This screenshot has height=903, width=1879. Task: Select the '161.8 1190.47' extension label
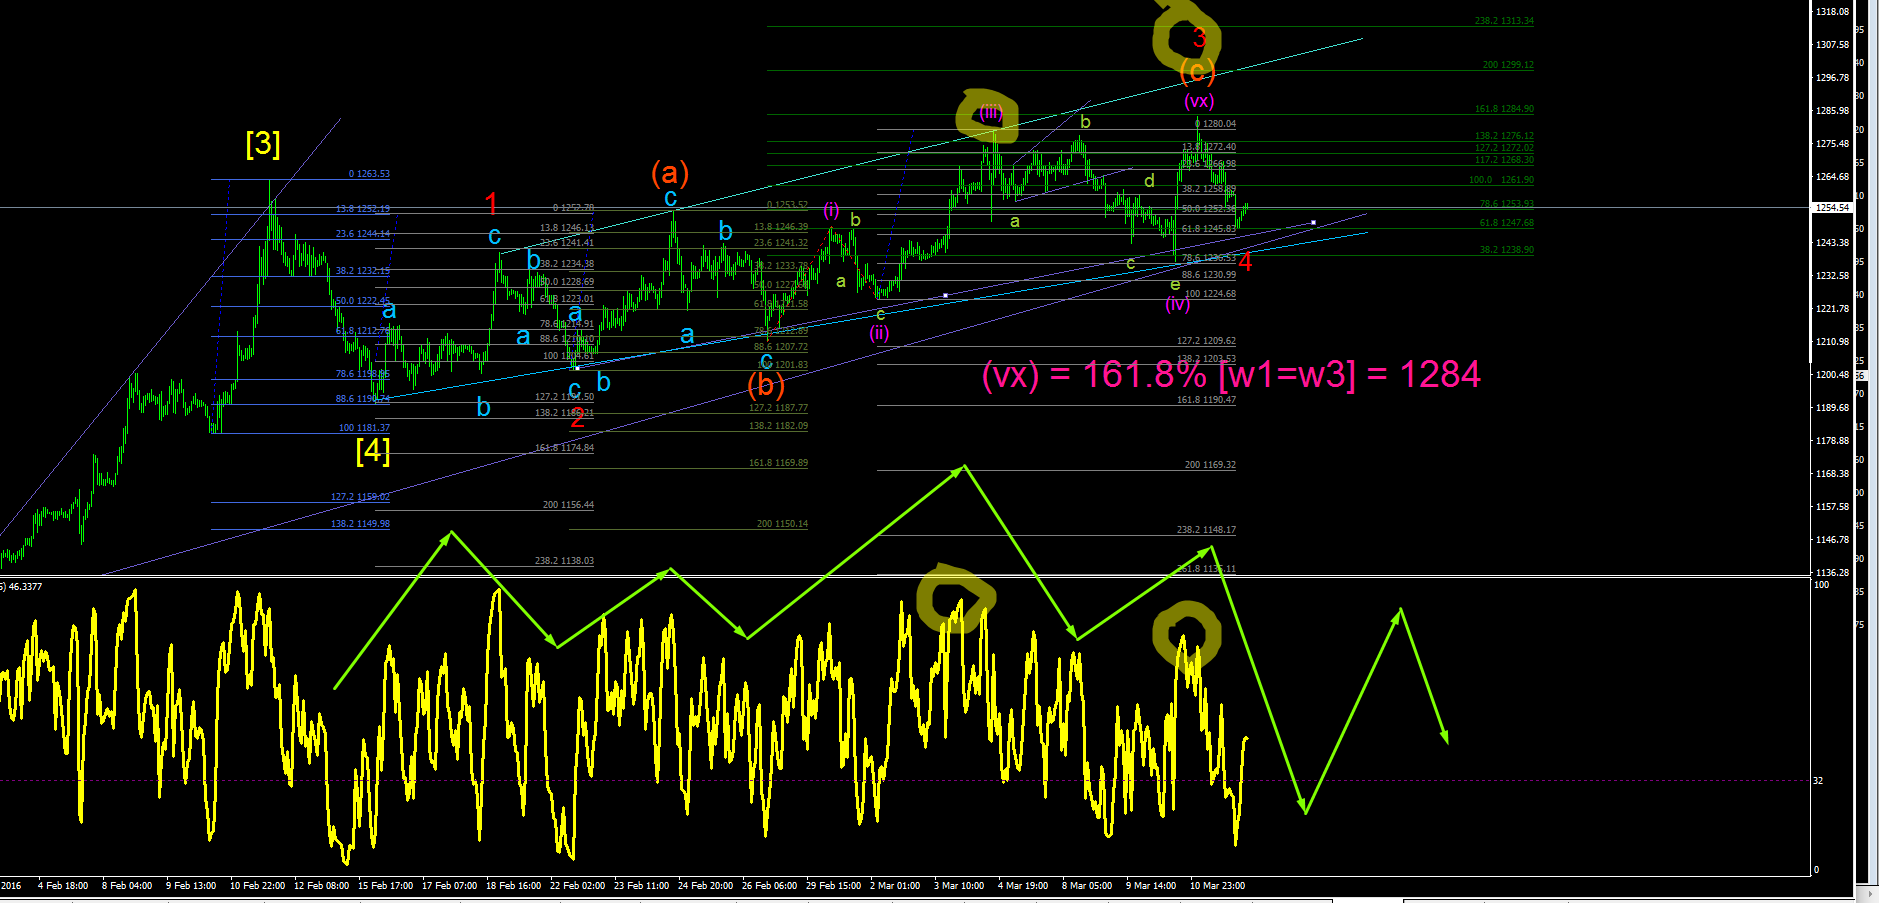coord(1207,400)
